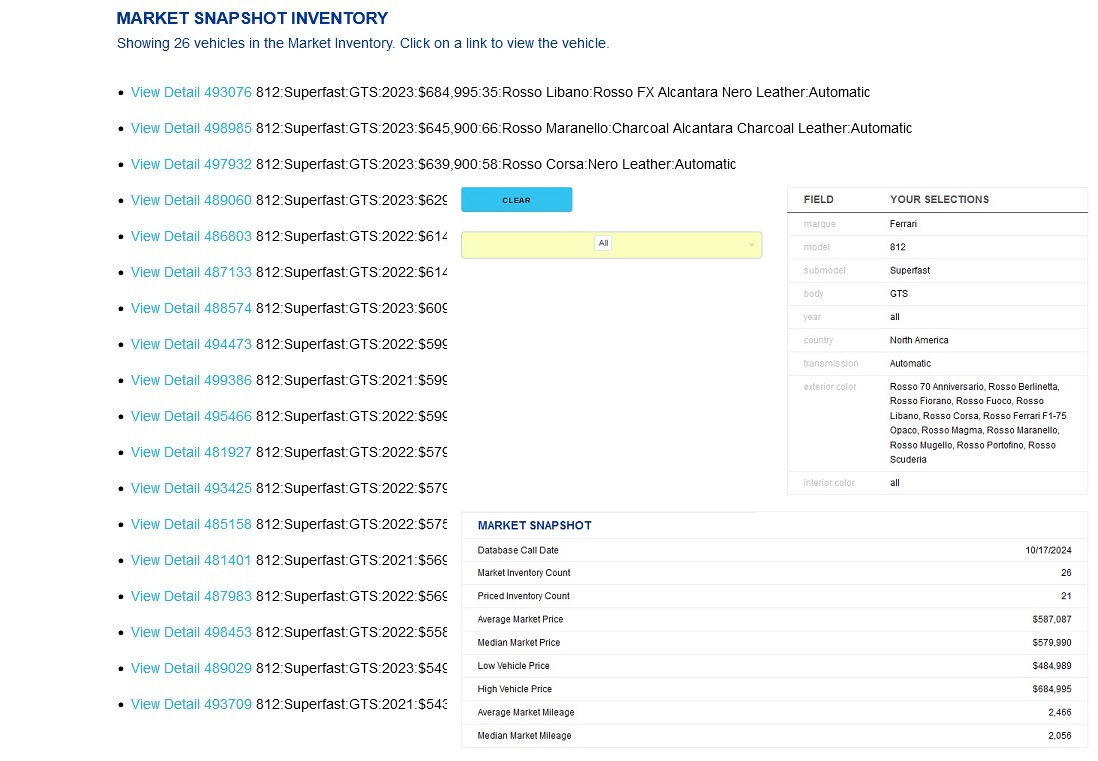Screen dimensions: 1098x761
Task: Select View Detail 499386 link
Action: click(x=191, y=380)
